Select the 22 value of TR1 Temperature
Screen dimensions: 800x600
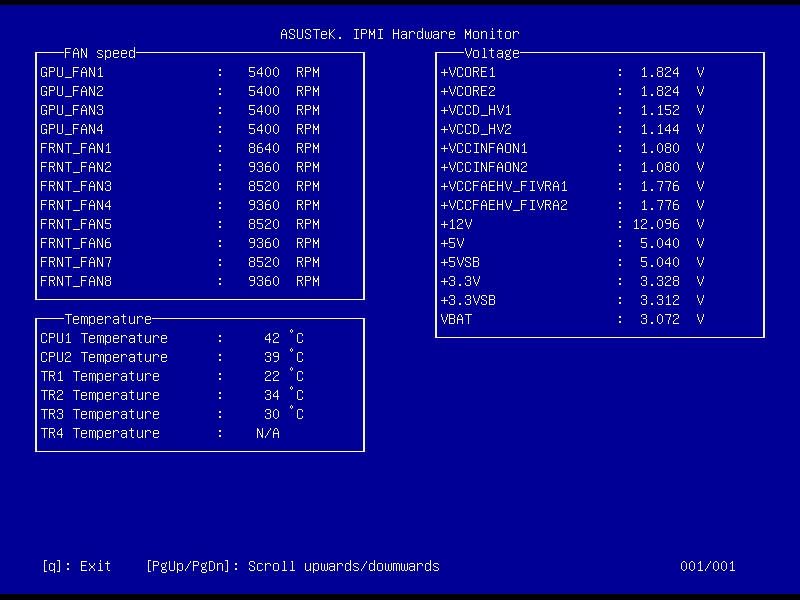click(272, 377)
